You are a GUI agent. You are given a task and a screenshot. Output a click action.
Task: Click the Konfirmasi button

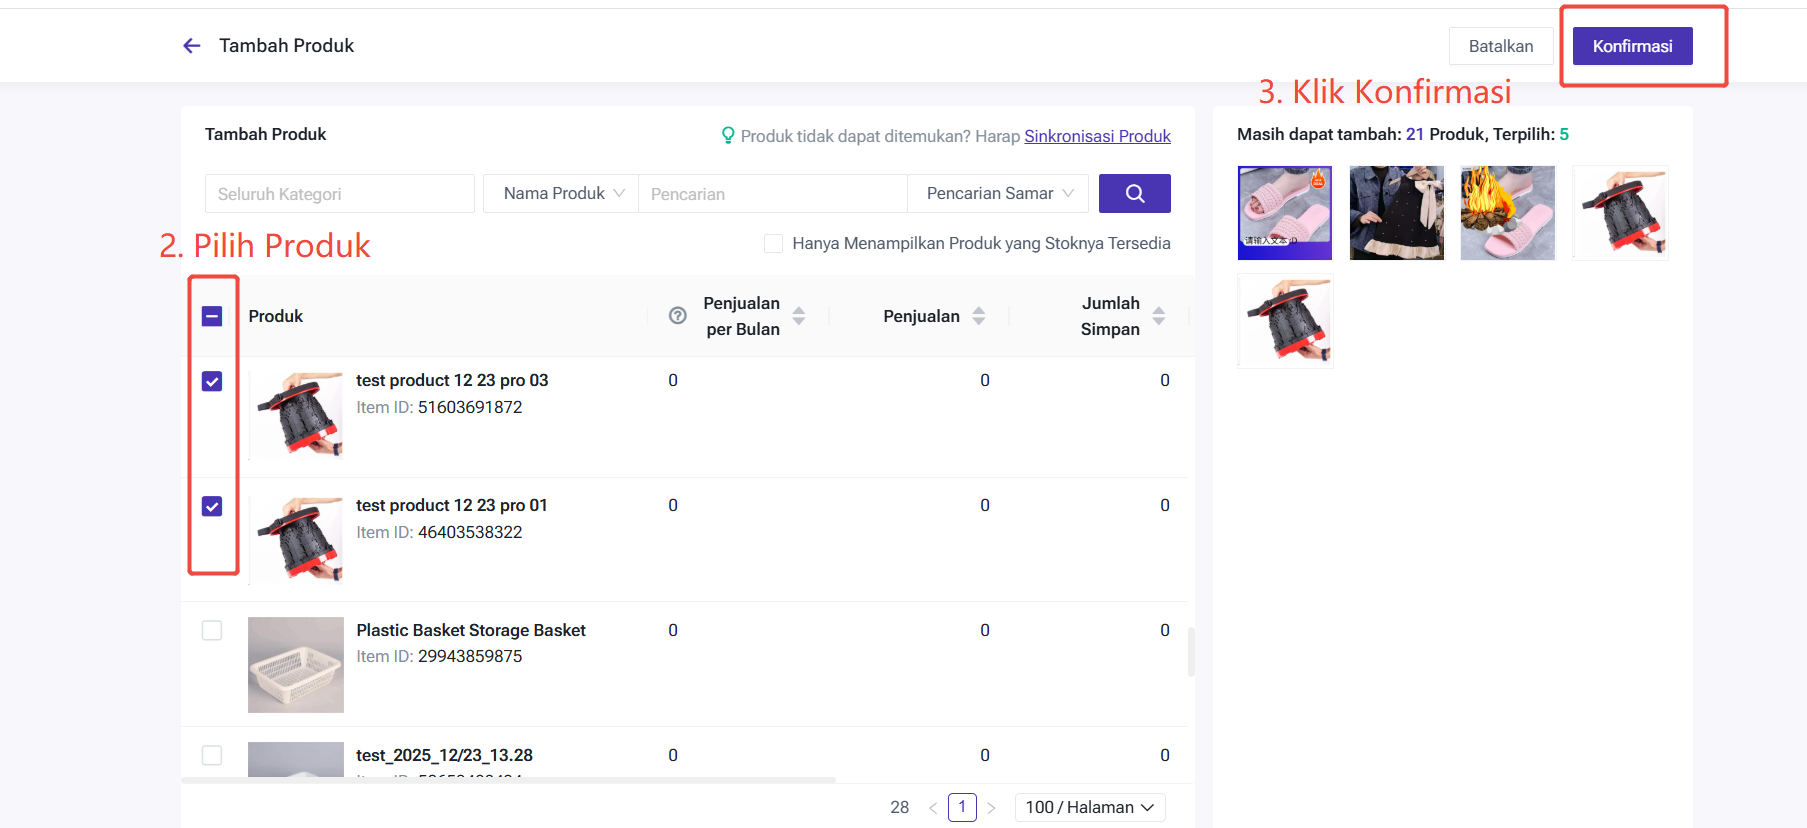point(1632,46)
